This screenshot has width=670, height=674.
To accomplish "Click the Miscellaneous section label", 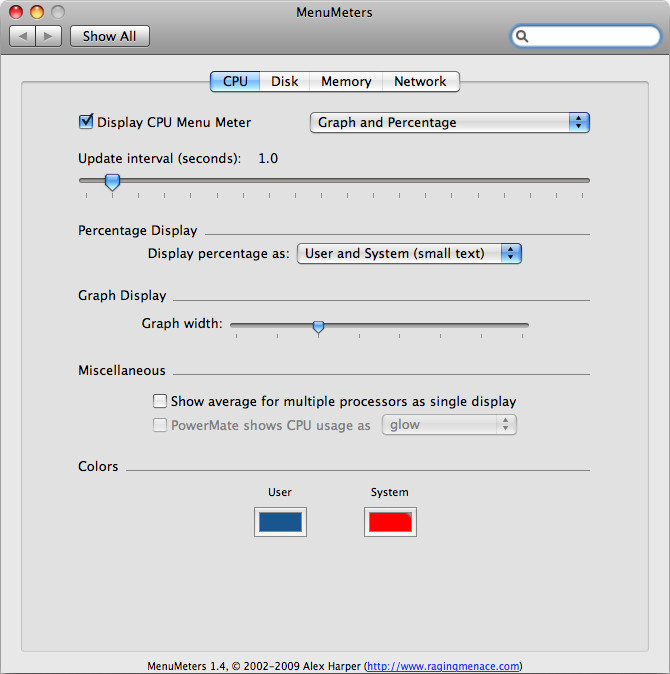I will click(x=122, y=371).
